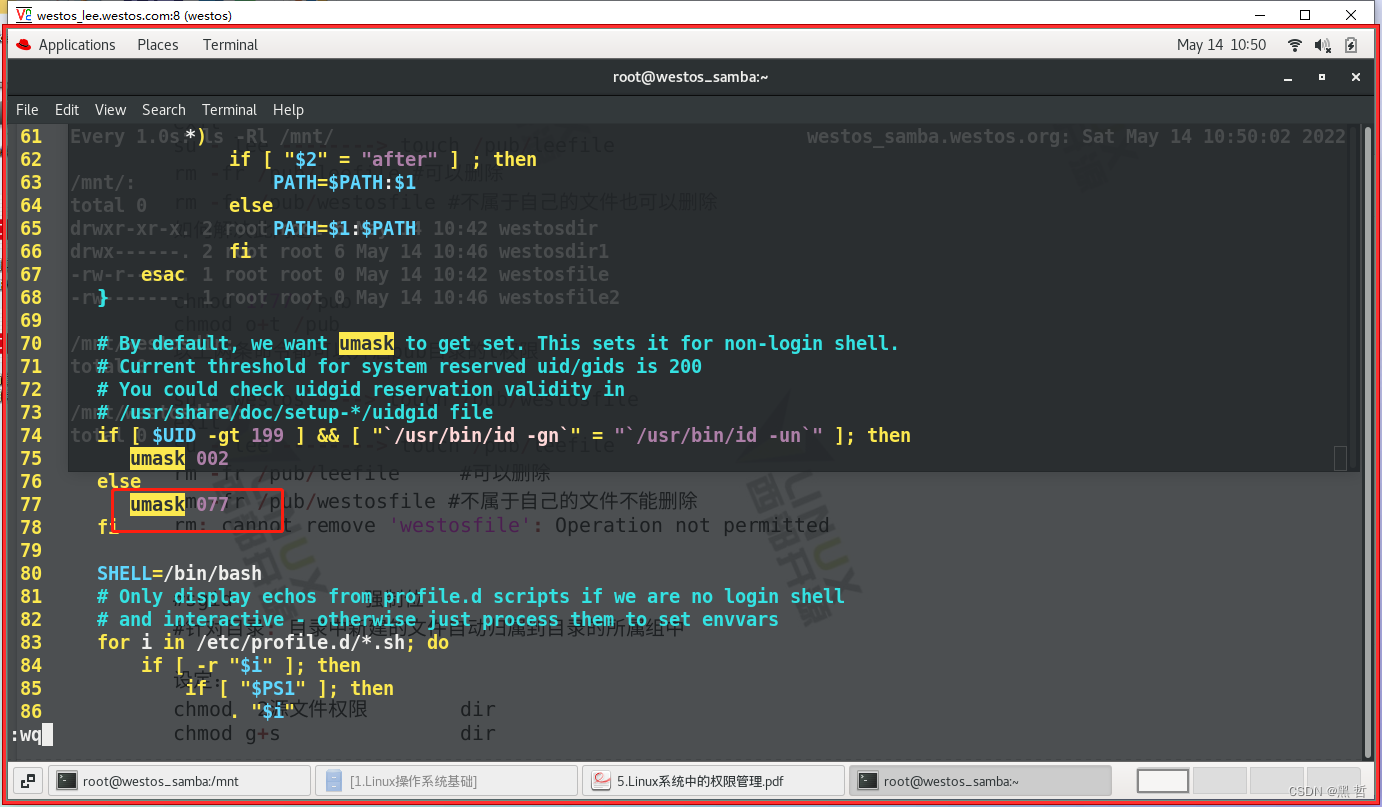Unmute audio via the muted speaker icon
This screenshot has width=1382, height=807.
click(1322, 44)
